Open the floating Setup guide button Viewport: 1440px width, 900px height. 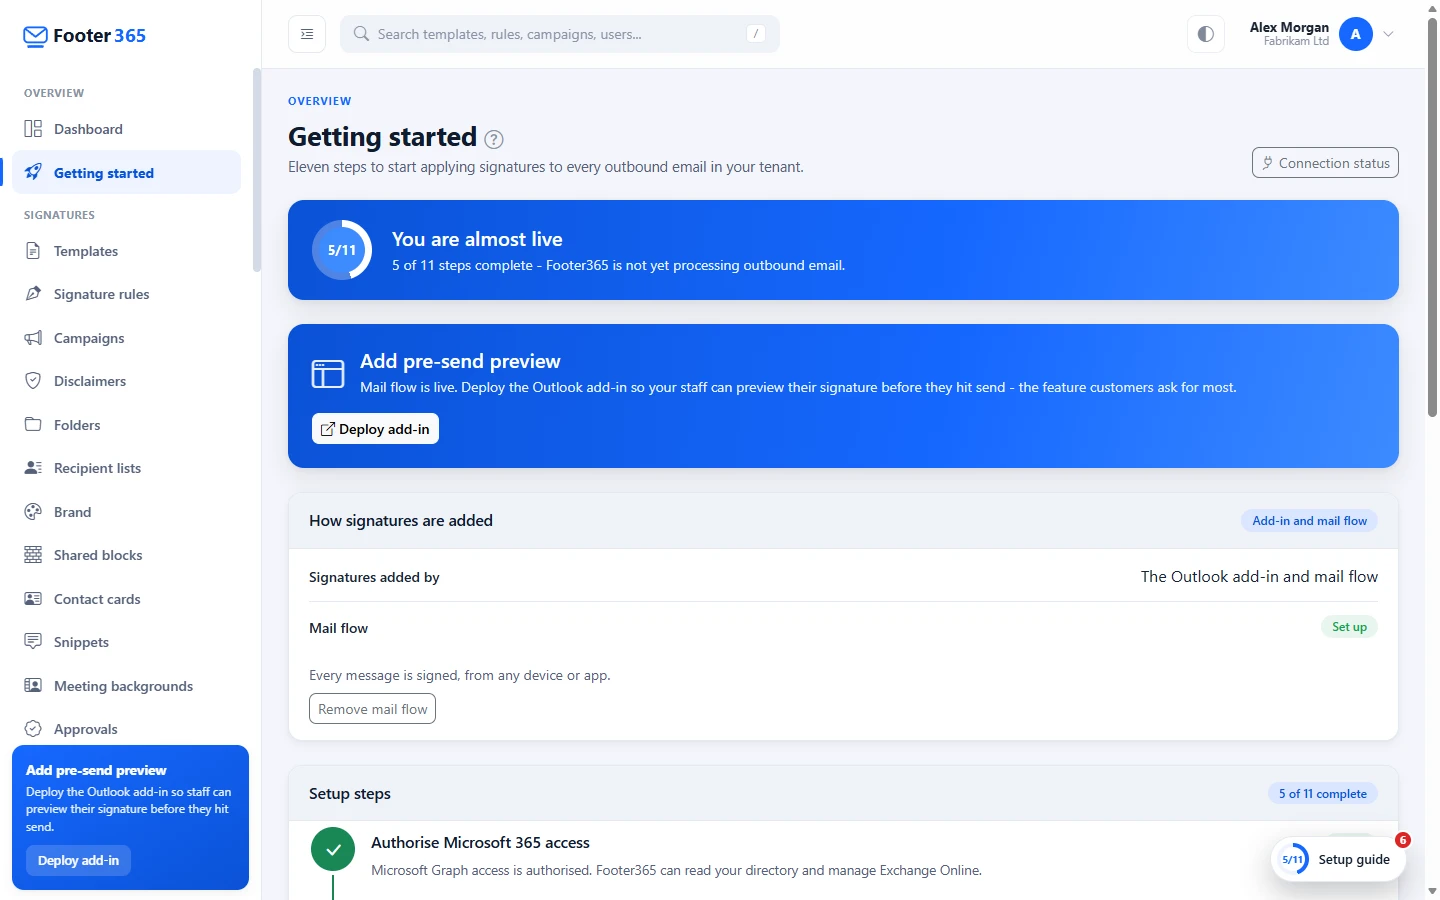1338,859
